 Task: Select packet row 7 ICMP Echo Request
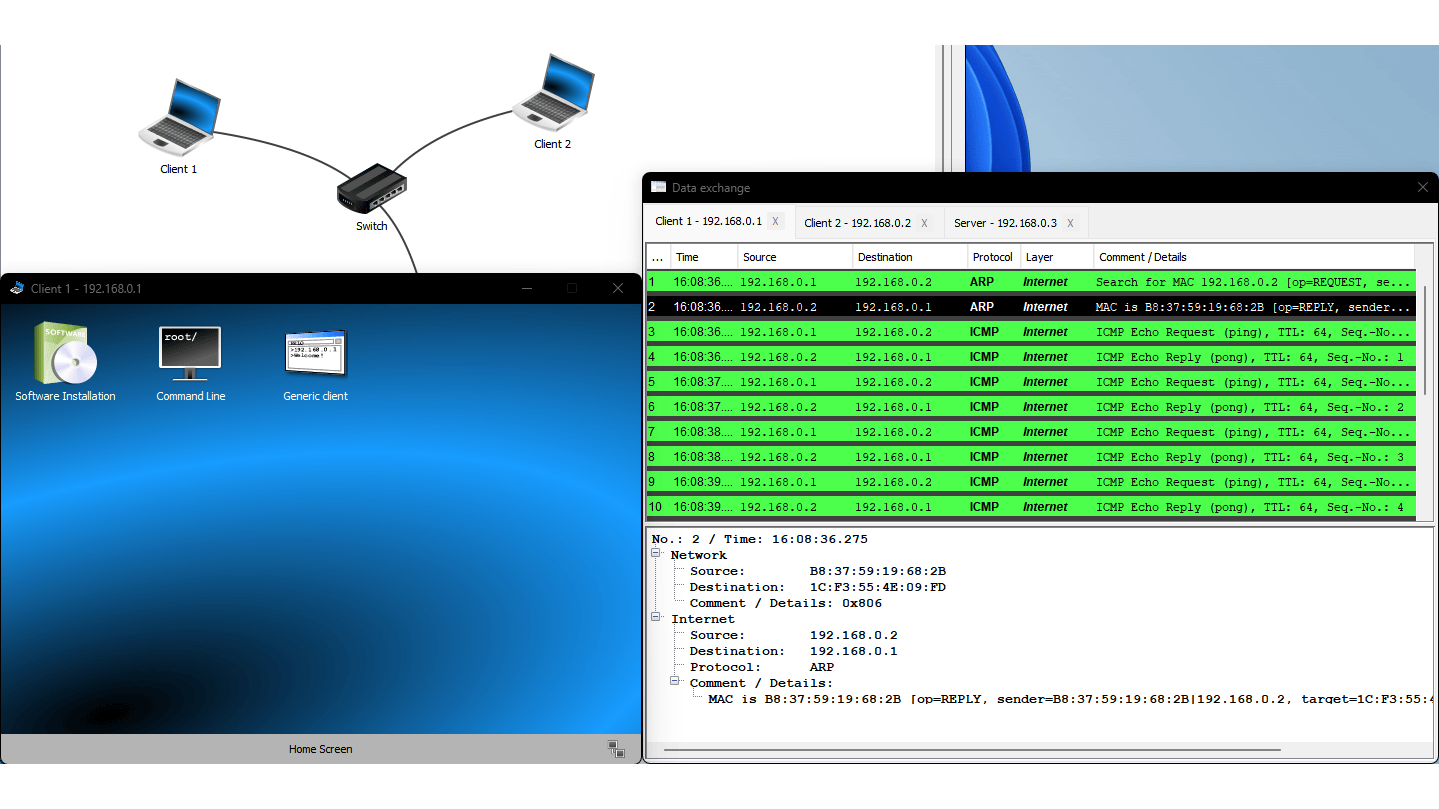click(1031, 432)
